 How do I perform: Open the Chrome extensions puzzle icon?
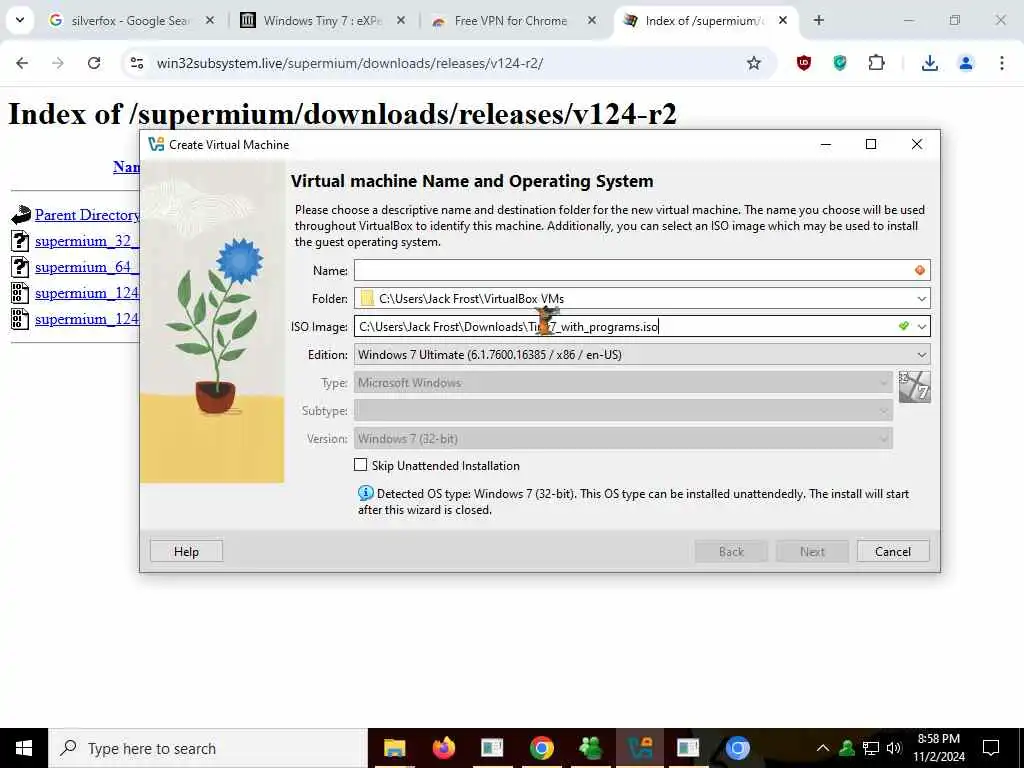(x=876, y=63)
